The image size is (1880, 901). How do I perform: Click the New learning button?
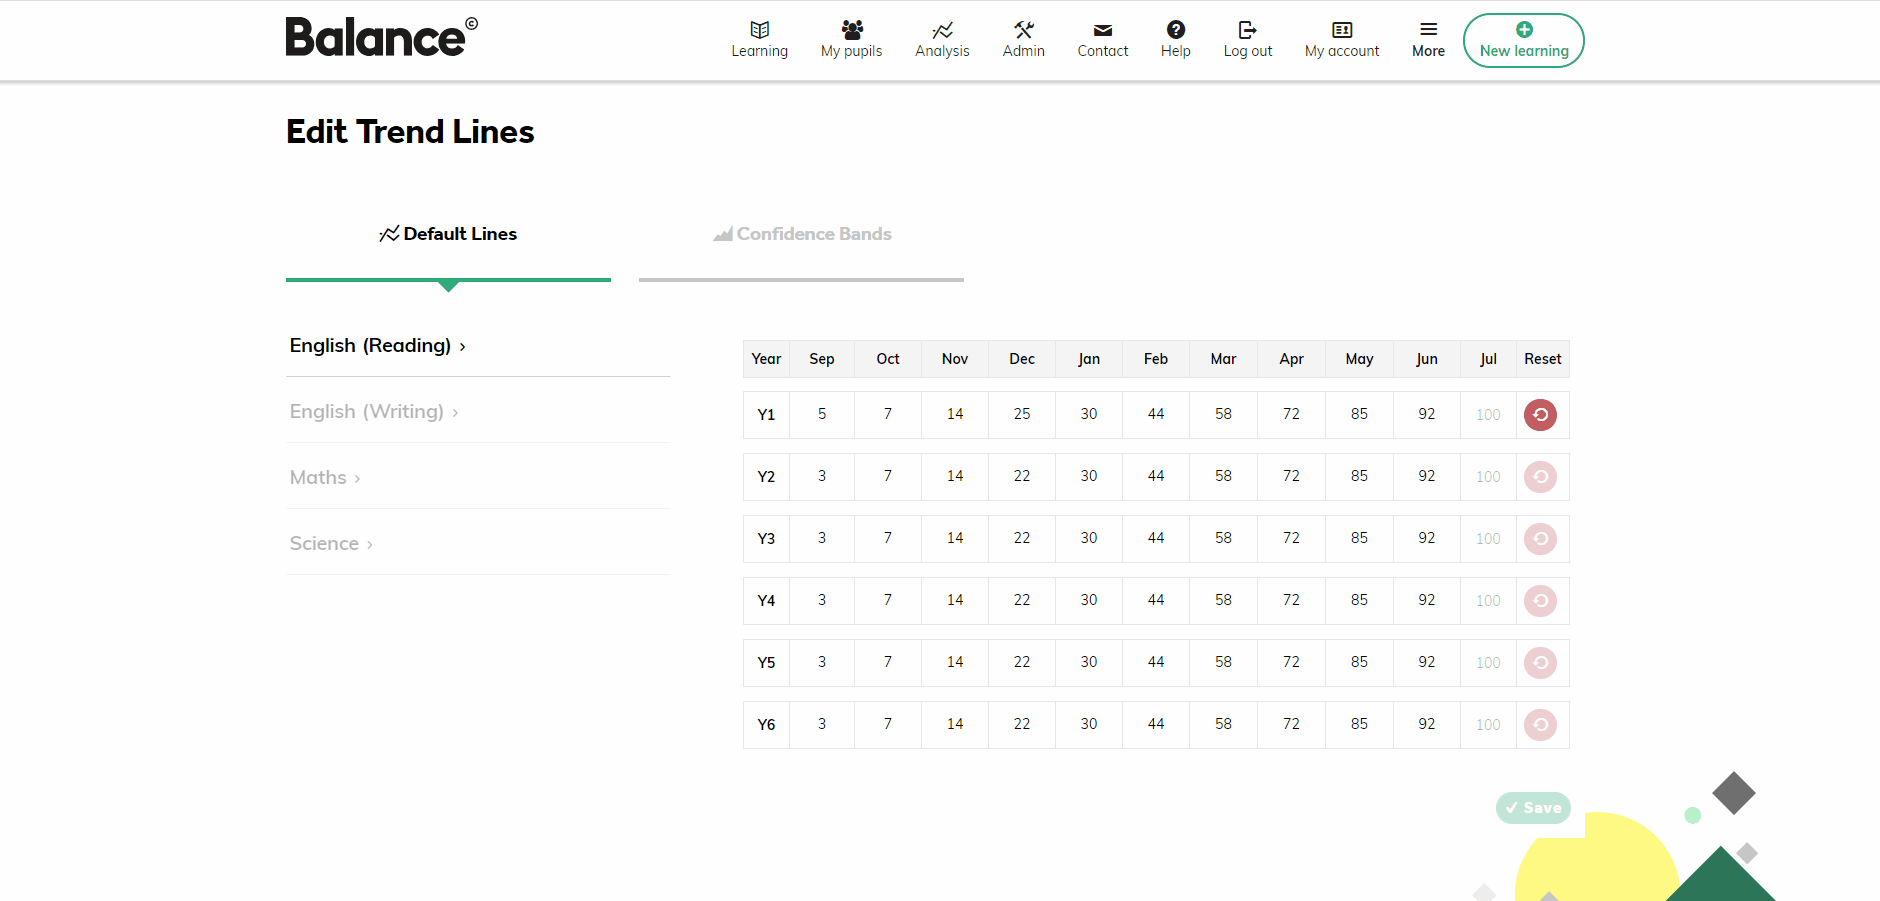(x=1523, y=40)
